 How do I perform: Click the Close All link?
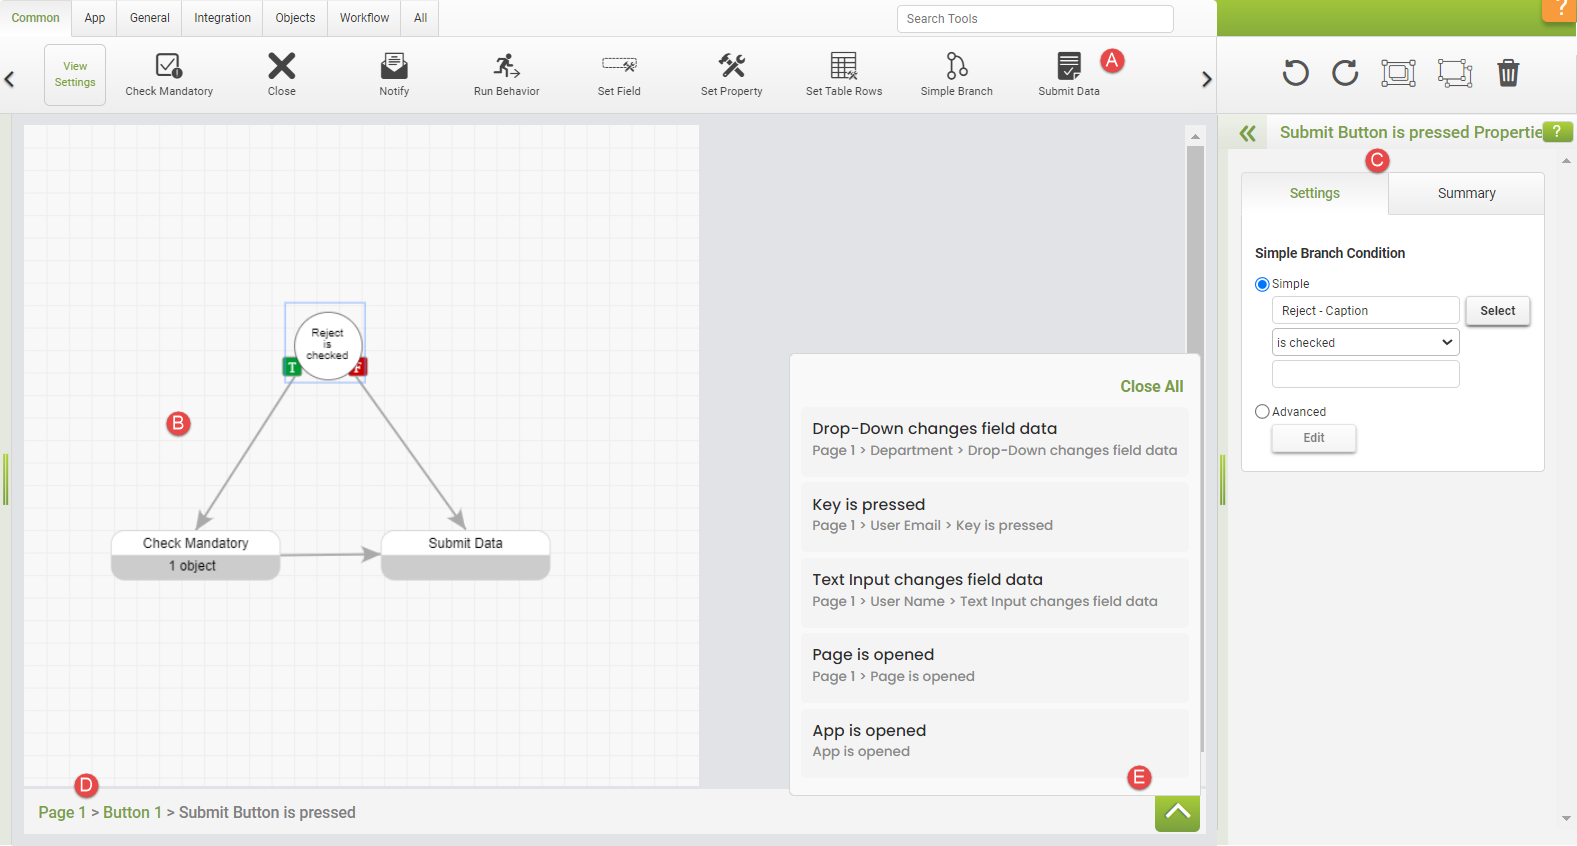[x=1151, y=387]
